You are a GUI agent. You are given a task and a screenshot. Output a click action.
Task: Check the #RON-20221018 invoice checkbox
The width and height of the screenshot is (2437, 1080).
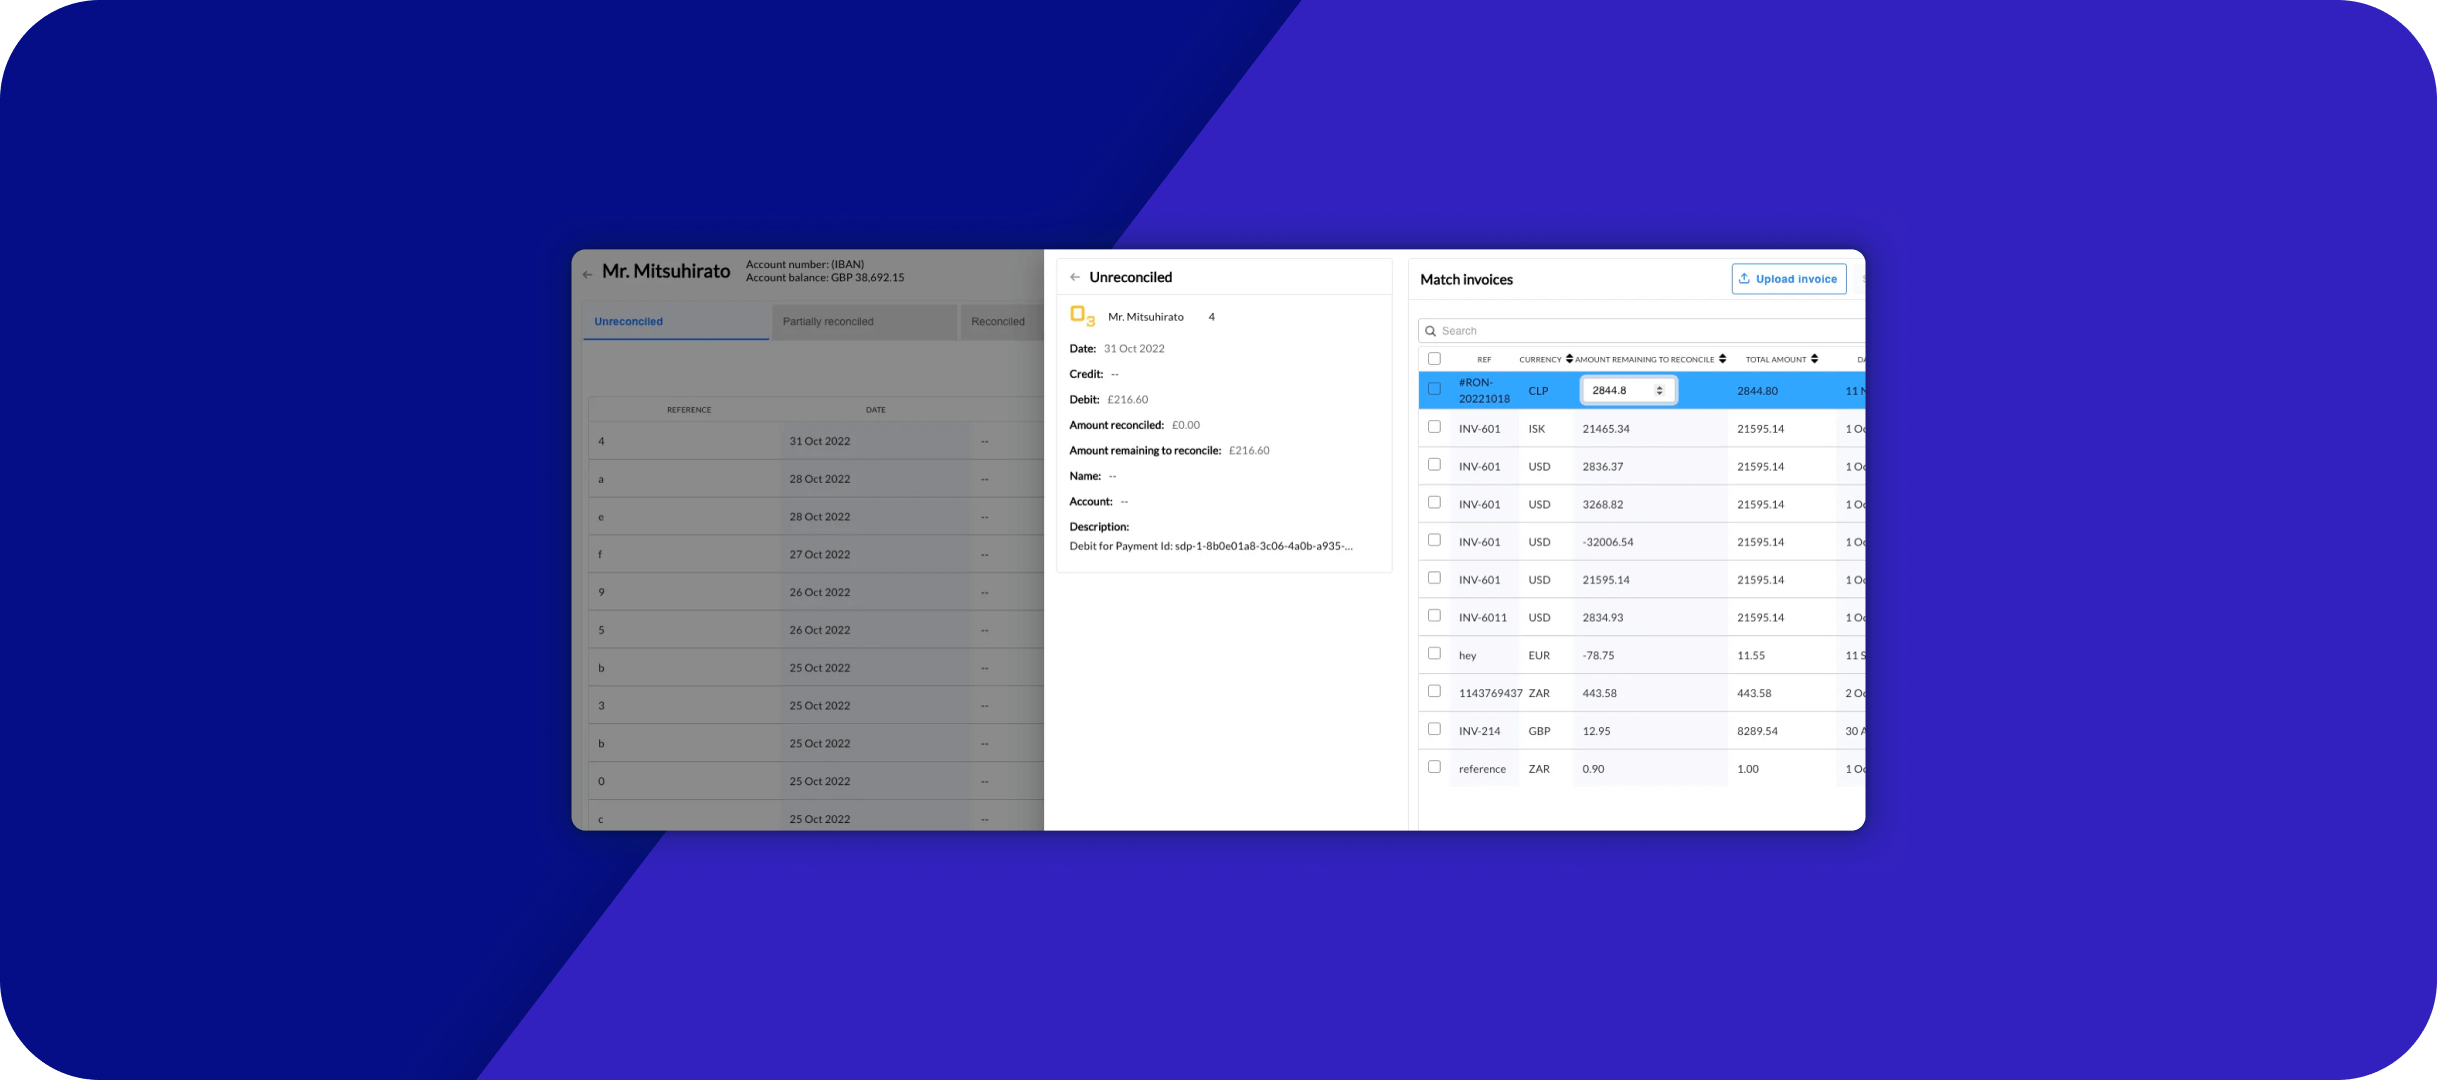click(1434, 389)
